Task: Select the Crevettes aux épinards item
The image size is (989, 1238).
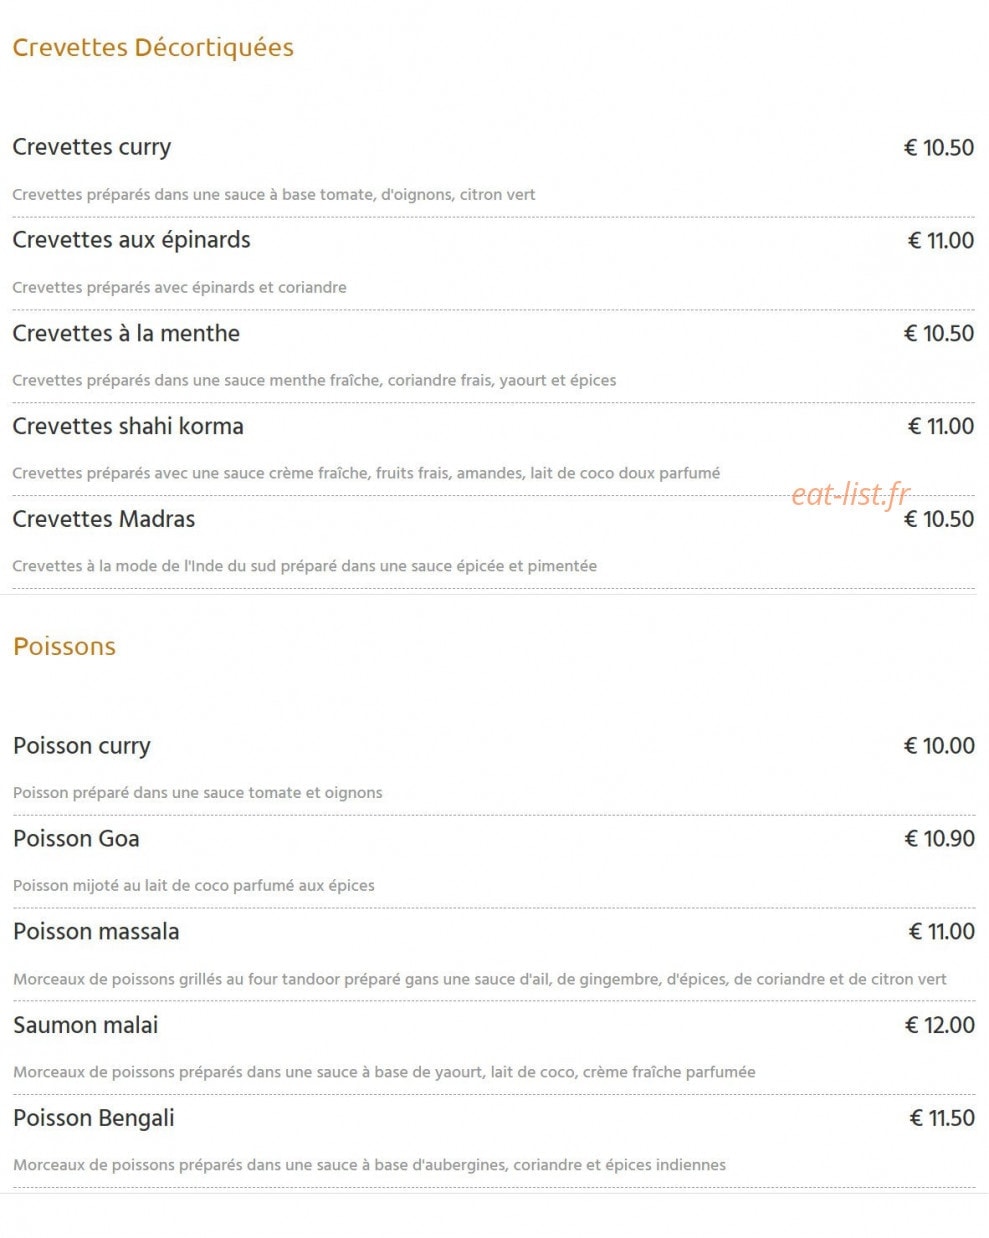Action: click(131, 241)
